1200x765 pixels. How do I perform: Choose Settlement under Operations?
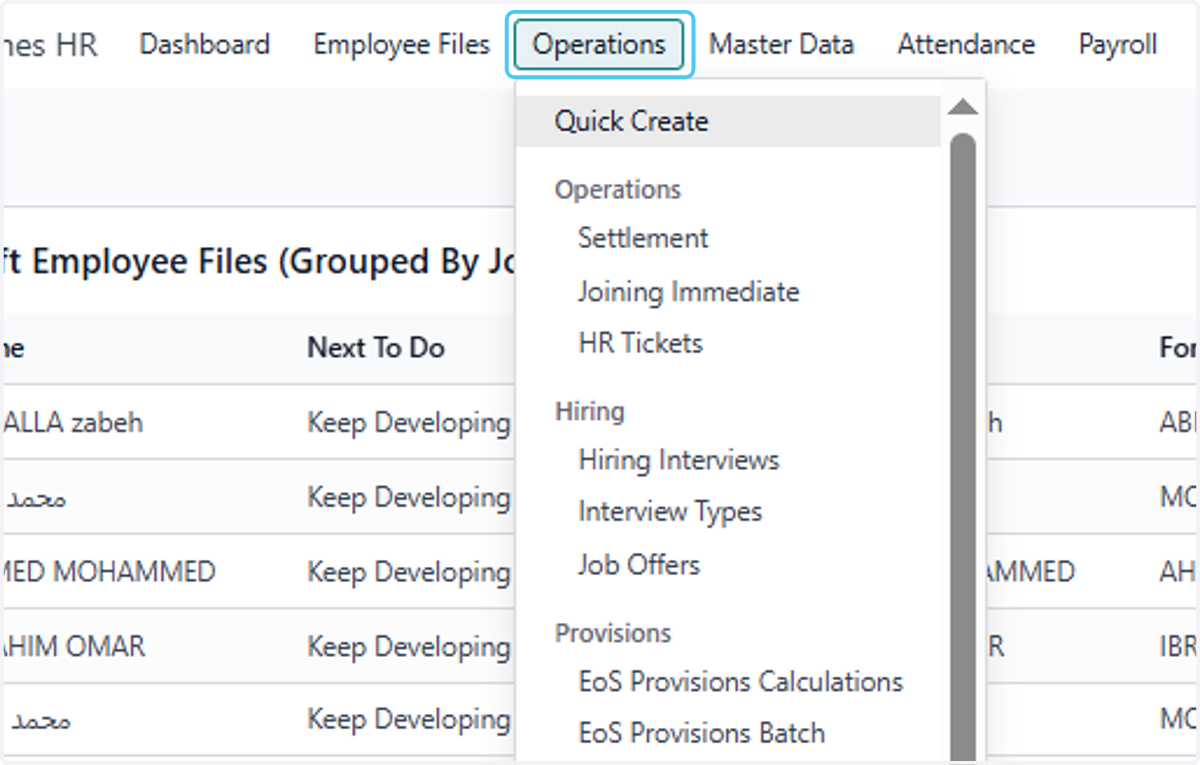(643, 238)
